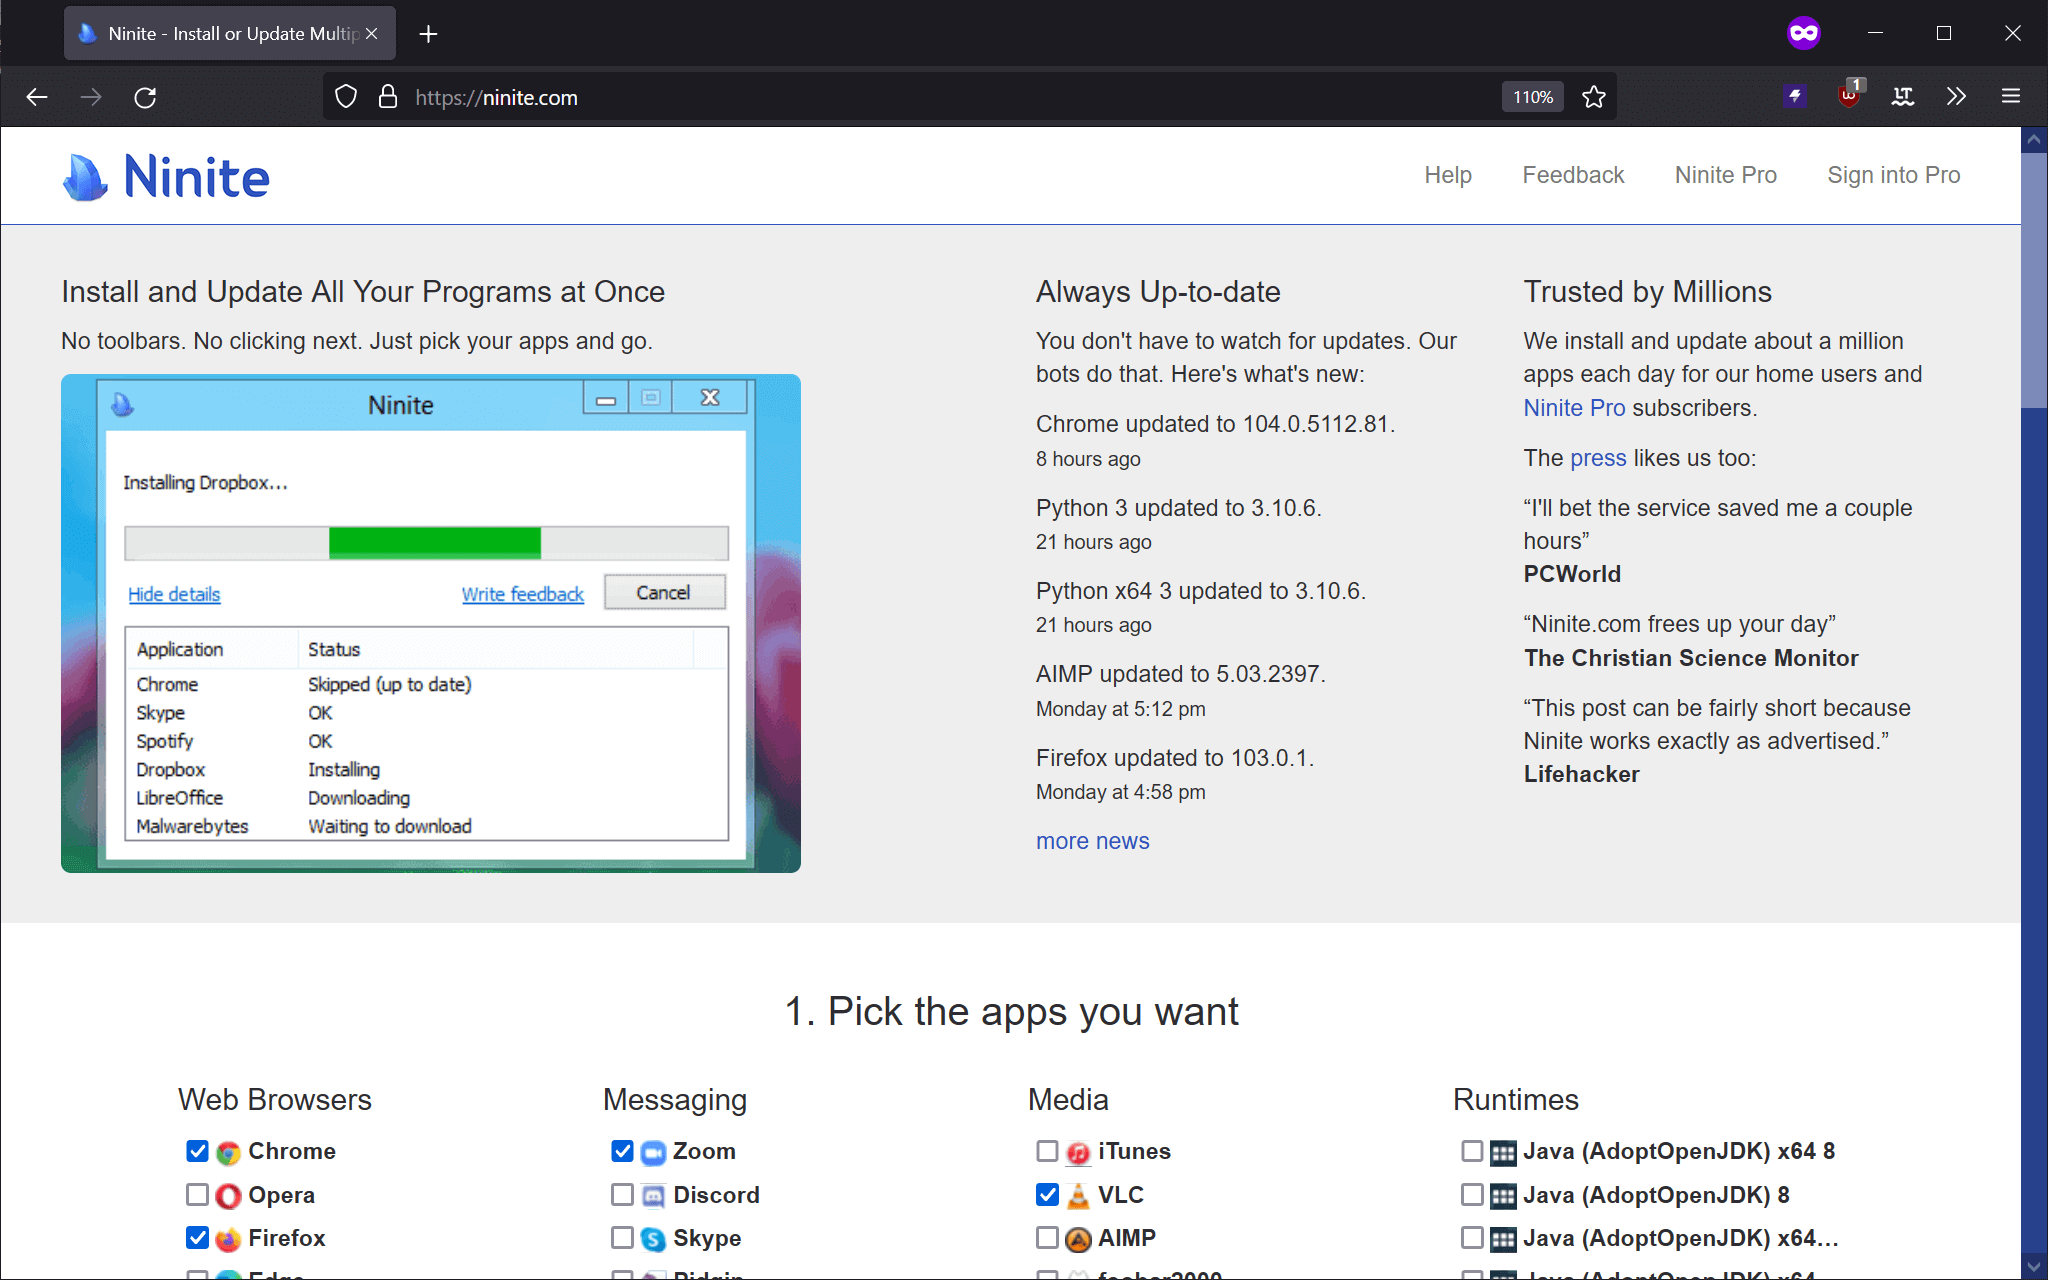Screen dimensions: 2048x1280
Task: Click the Java (AdoptOpenJDK) 8 icon
Action: click(1503, 1196)
